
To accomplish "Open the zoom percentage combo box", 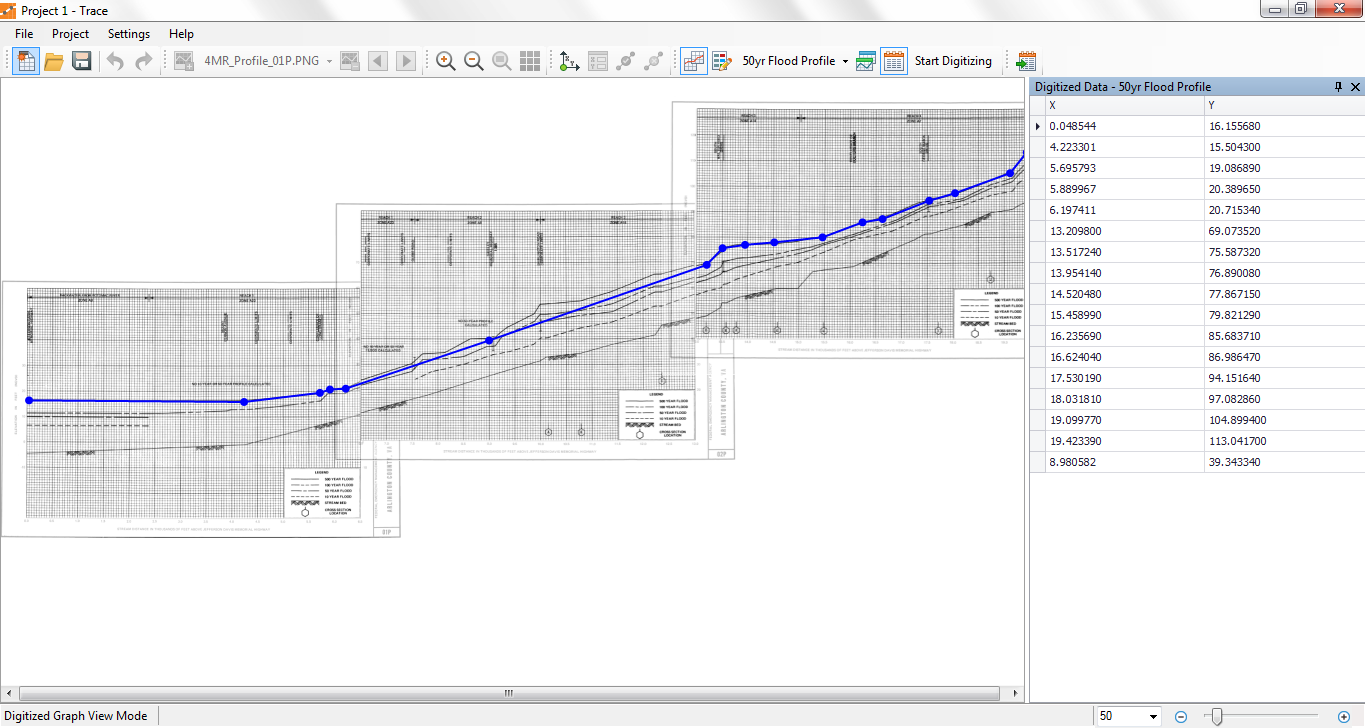I will pyautogui.click(x=1154, y=716).
